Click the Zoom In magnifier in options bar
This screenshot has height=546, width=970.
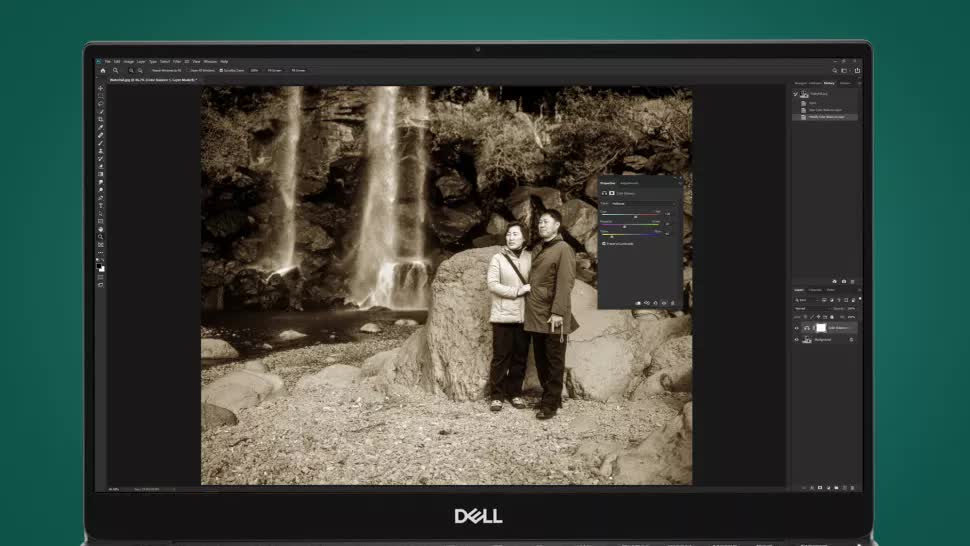[131, 70]
